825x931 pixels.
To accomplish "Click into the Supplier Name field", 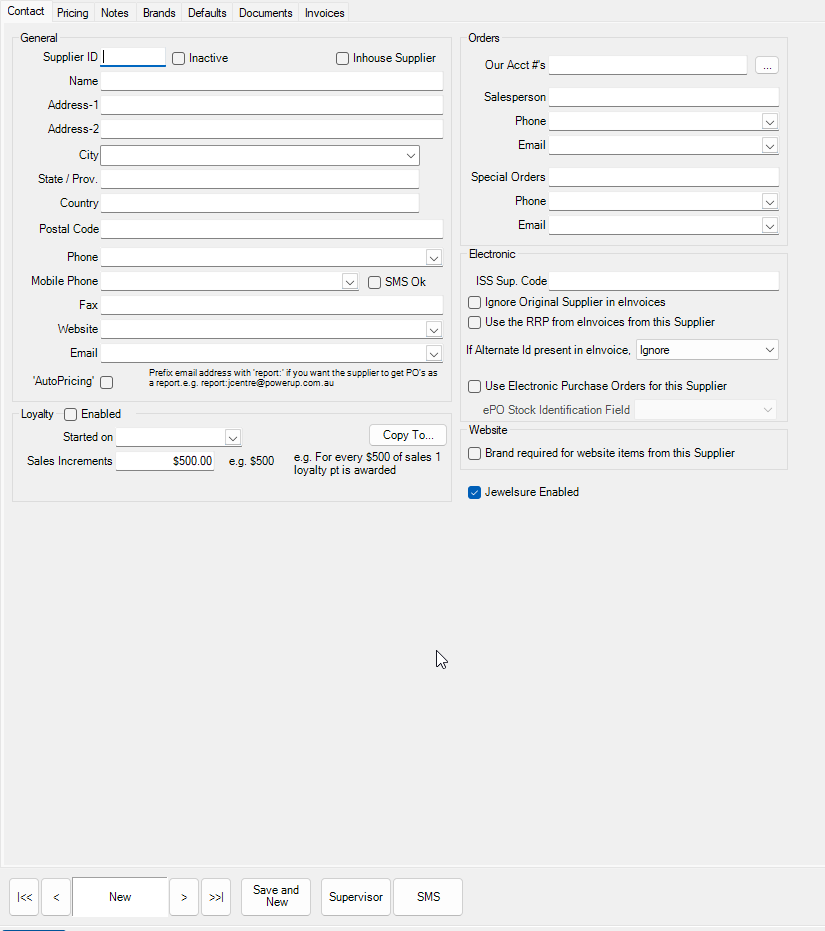I will pos(271,81).
